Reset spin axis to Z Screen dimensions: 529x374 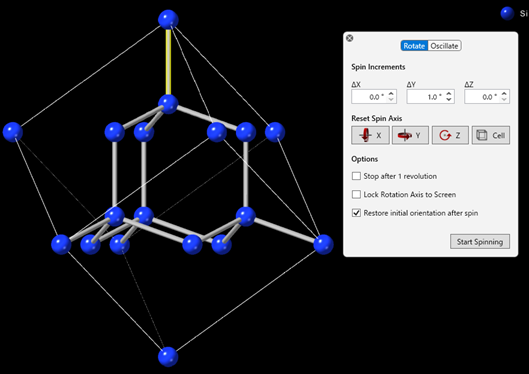450,135
